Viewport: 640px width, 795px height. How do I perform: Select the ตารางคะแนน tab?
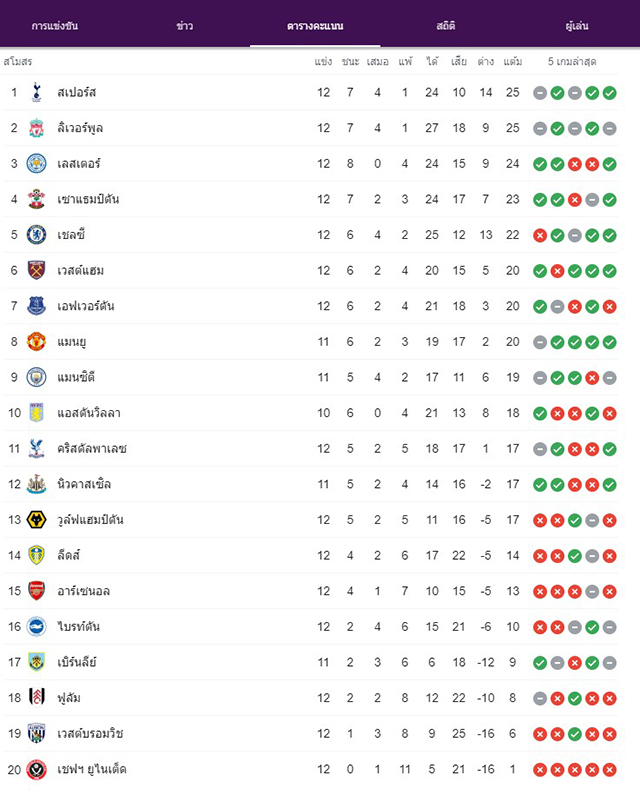pos(315,26)
